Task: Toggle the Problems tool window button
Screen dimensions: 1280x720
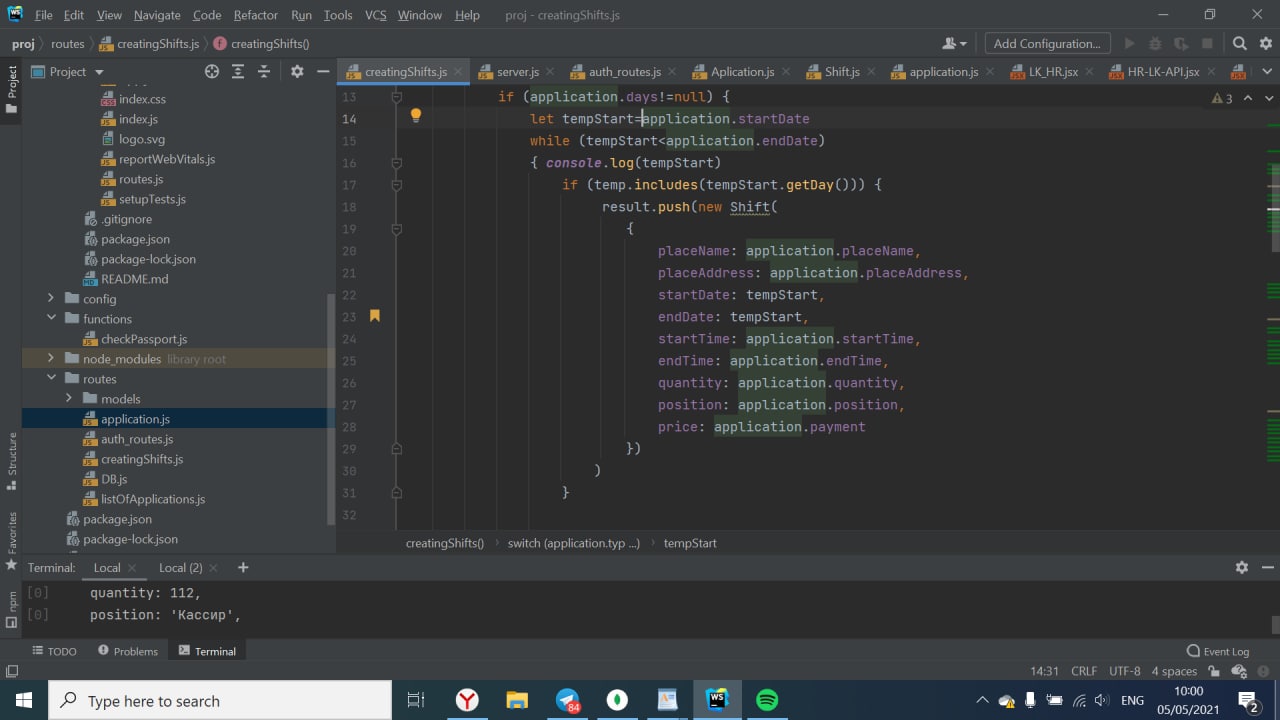Action: tap(128, 651)
